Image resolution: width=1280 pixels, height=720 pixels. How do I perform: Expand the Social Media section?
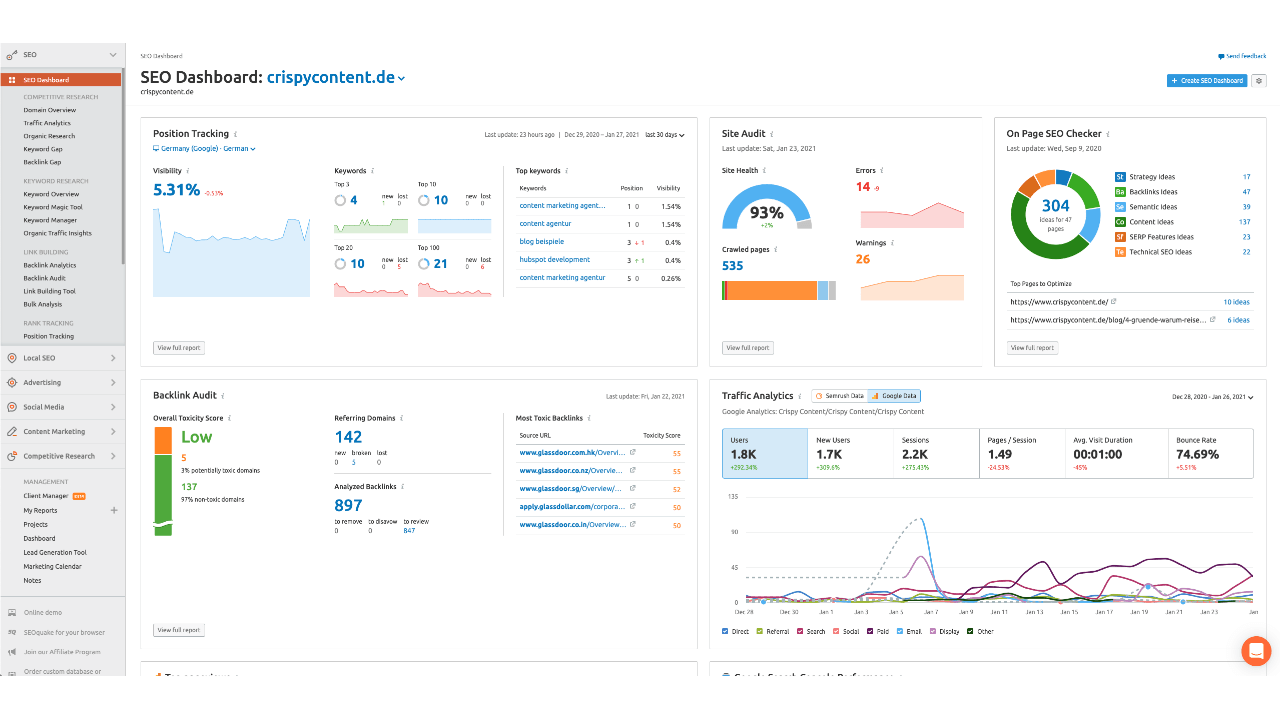coord(62,407)
